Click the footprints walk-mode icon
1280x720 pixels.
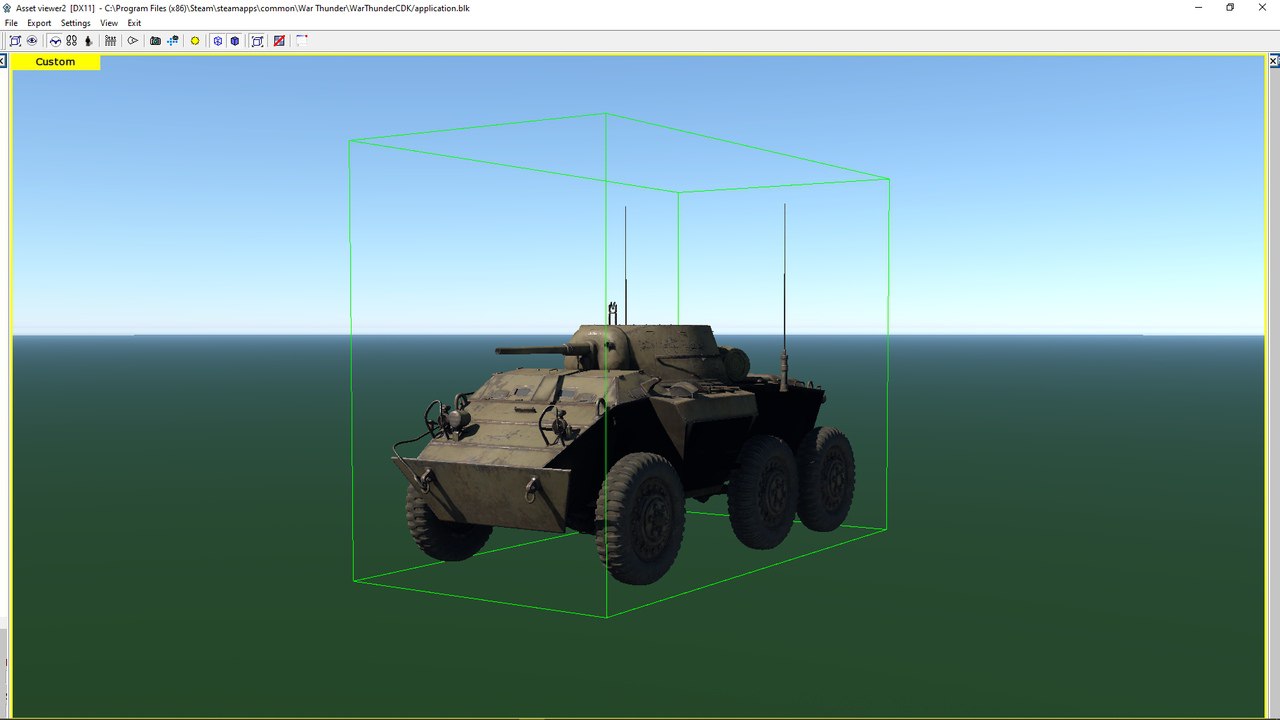point(72,41)
